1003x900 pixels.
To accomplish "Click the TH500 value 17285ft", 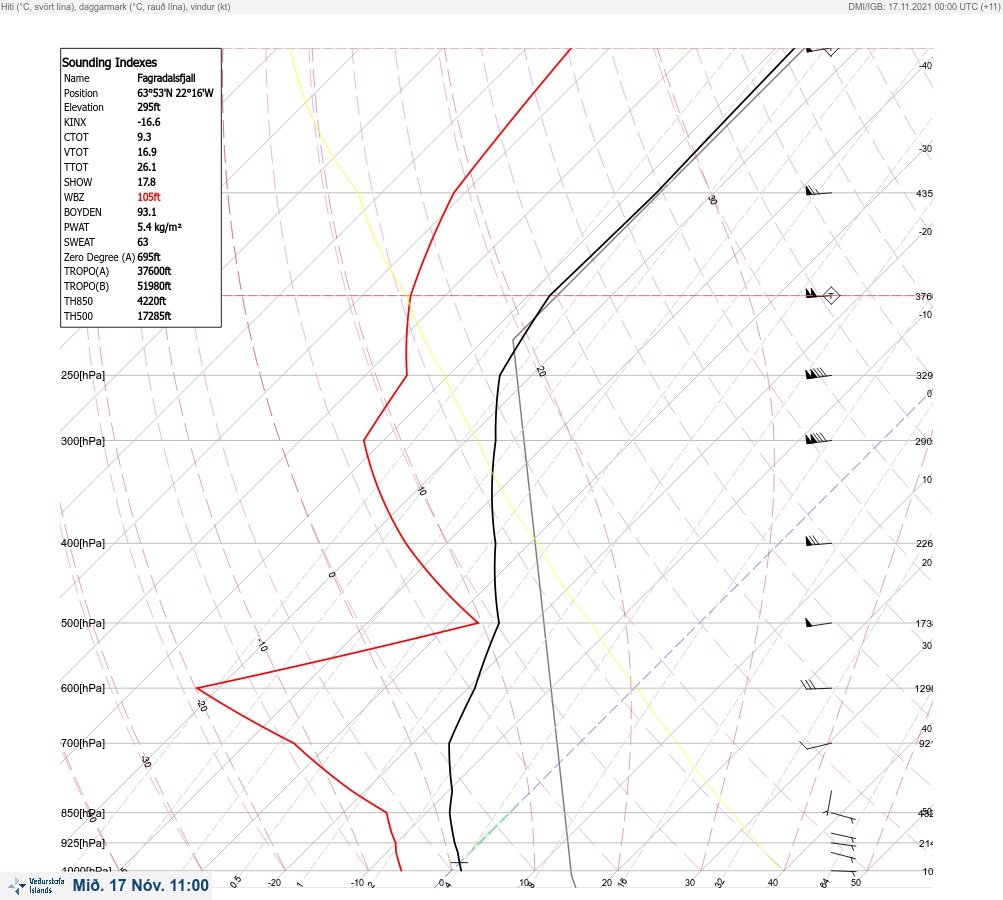I will click(154, 316).
